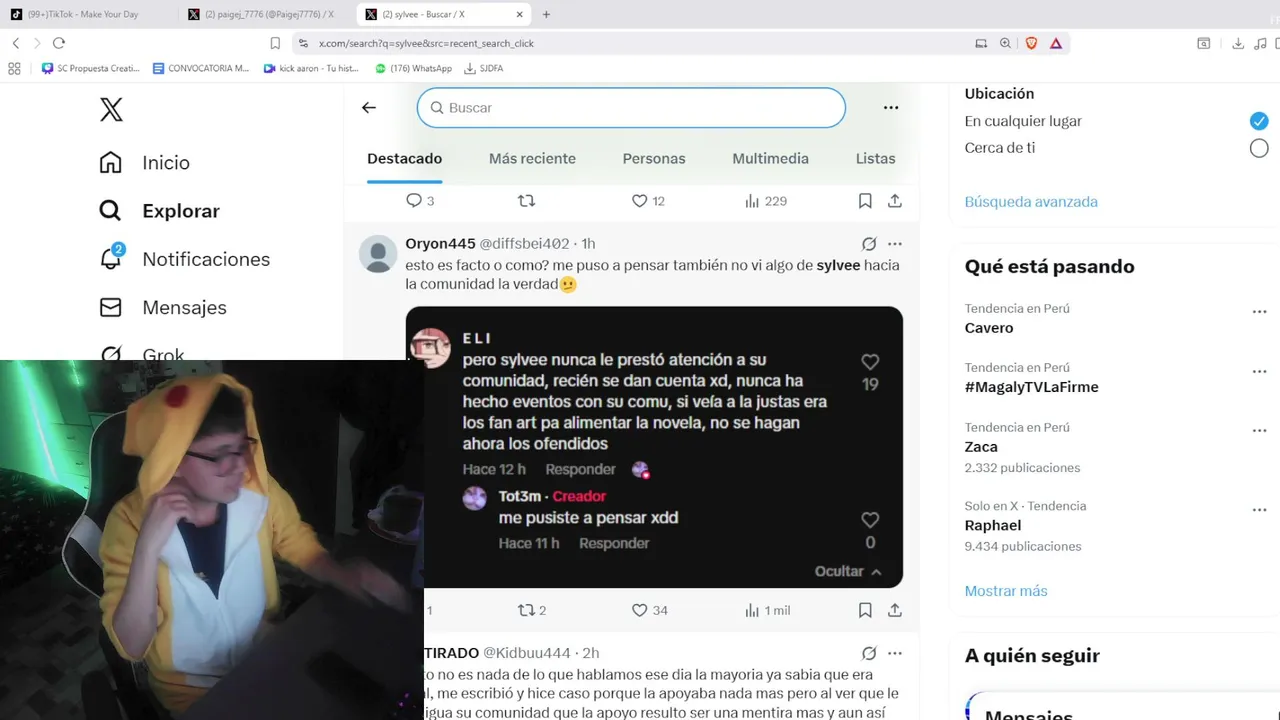This screenshot has height=720, width=1280.
Task: Click the notifications bell icon
Action: (111, 258)
